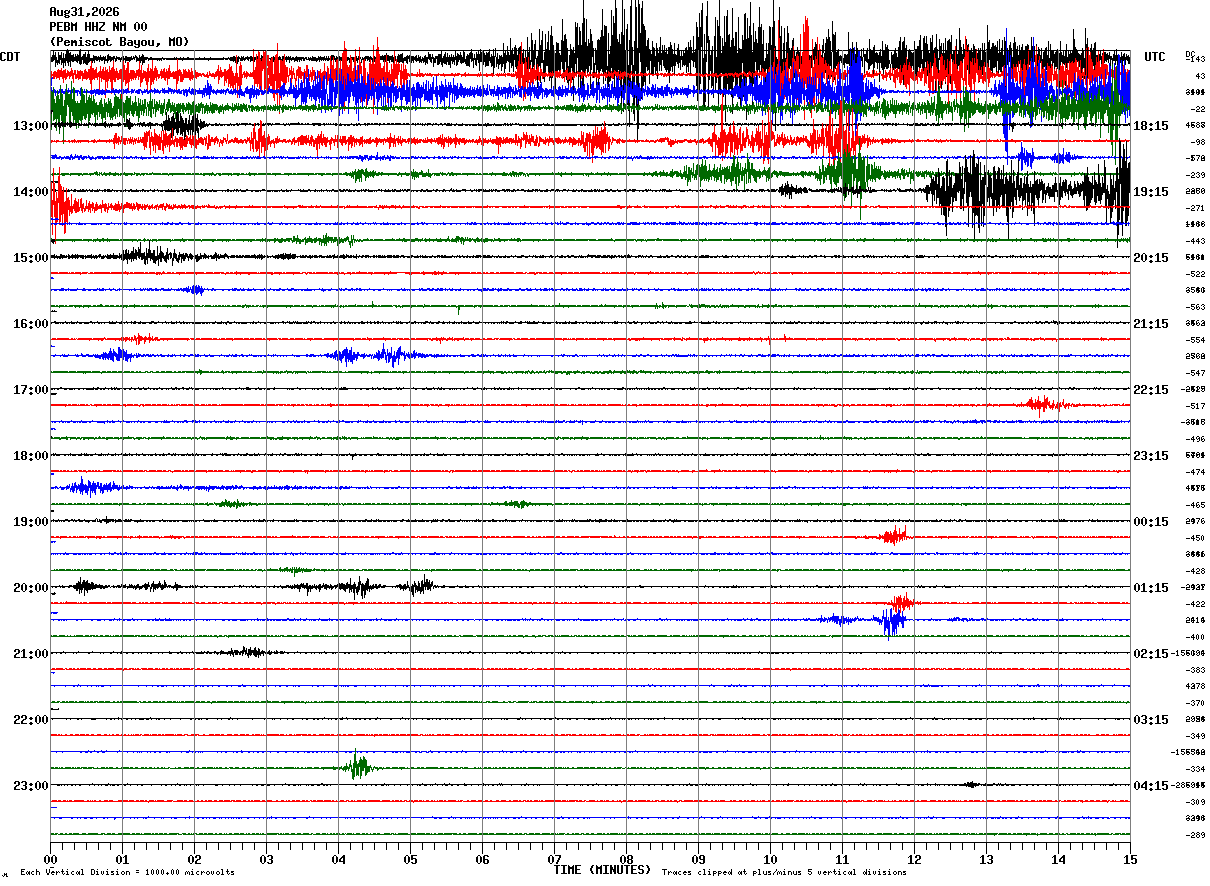This screenshot has width=1210, height=886.
Task: Click the 18:15 UTC time label
Action: pos(1151,125)
